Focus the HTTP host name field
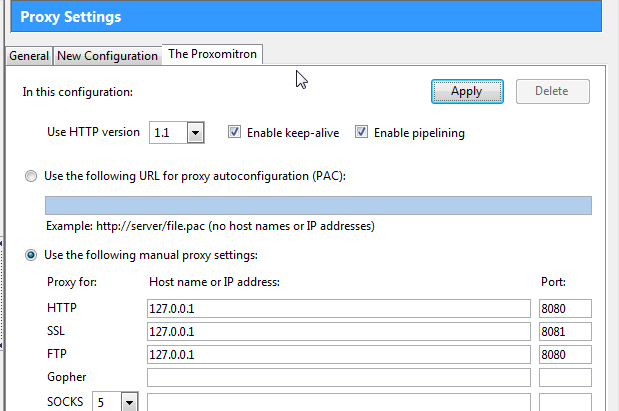Screen dimensions: 619x411 coord(338,308)
